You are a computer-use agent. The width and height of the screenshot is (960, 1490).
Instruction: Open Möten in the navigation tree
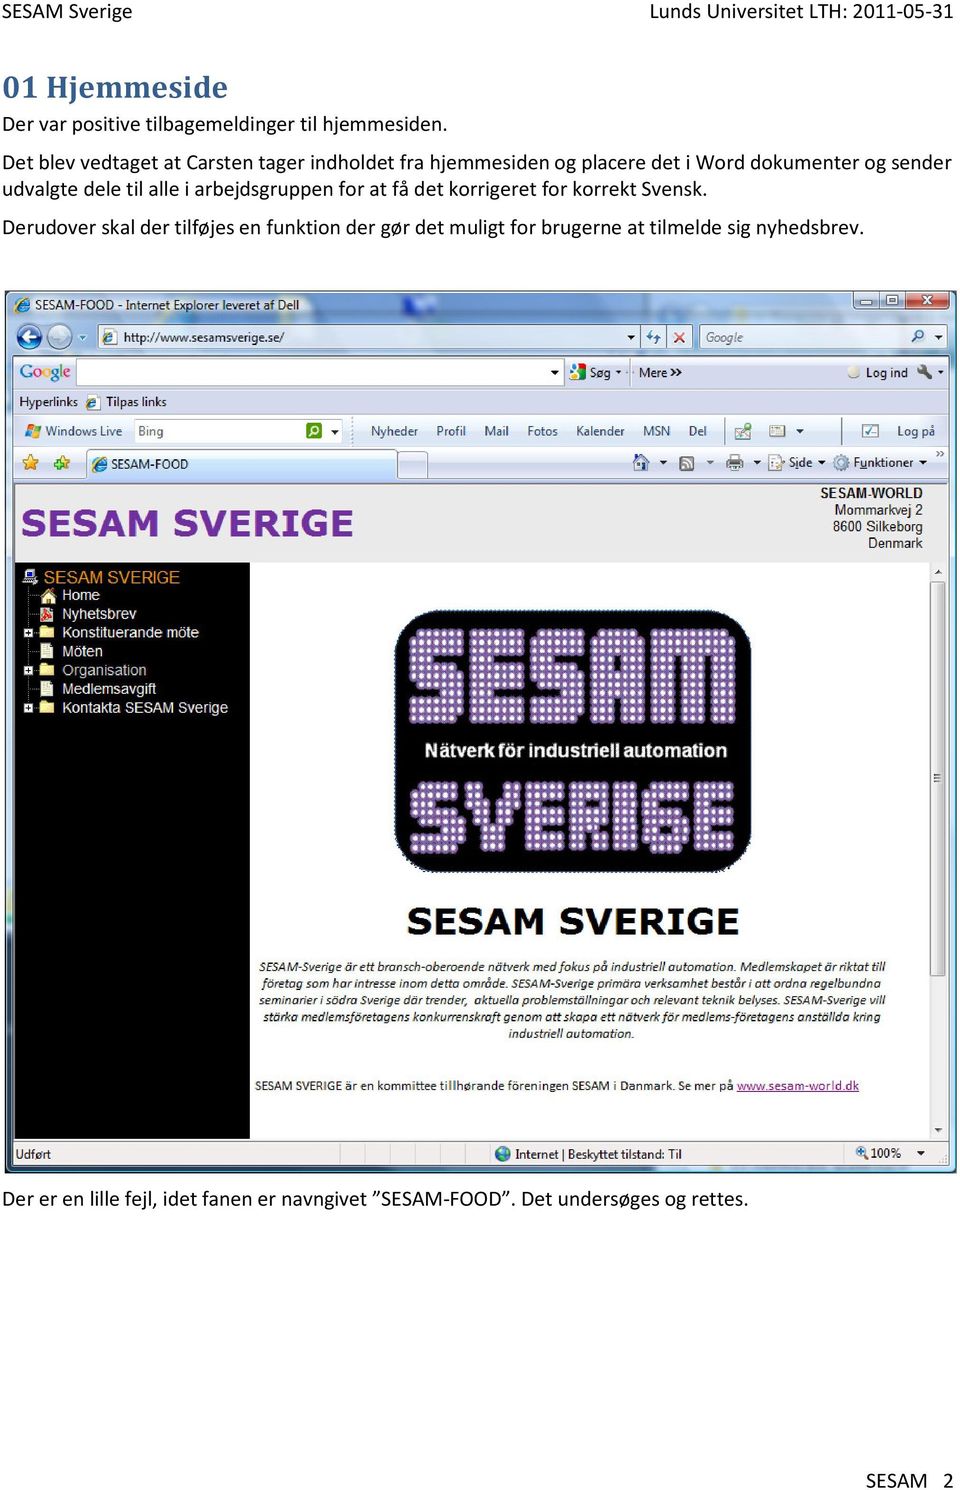(x=82, y=651)
